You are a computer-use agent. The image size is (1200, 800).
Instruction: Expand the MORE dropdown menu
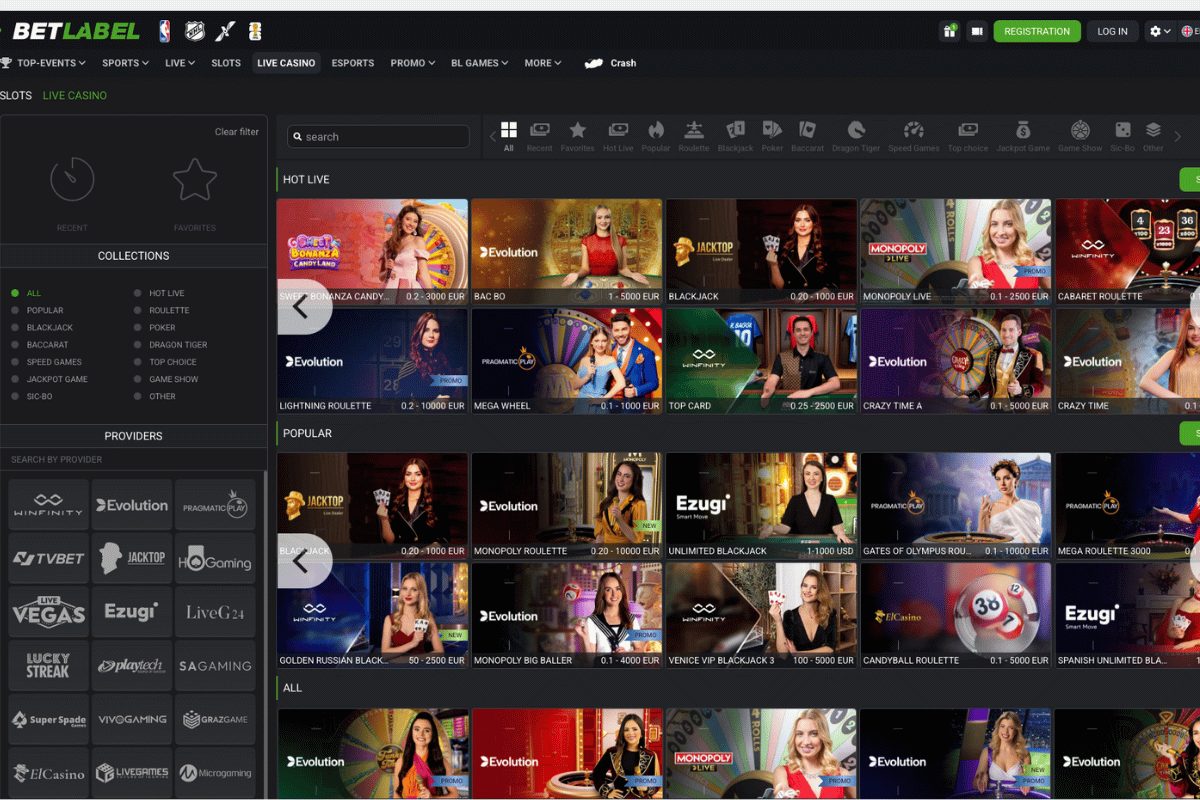tap(542, 63)
